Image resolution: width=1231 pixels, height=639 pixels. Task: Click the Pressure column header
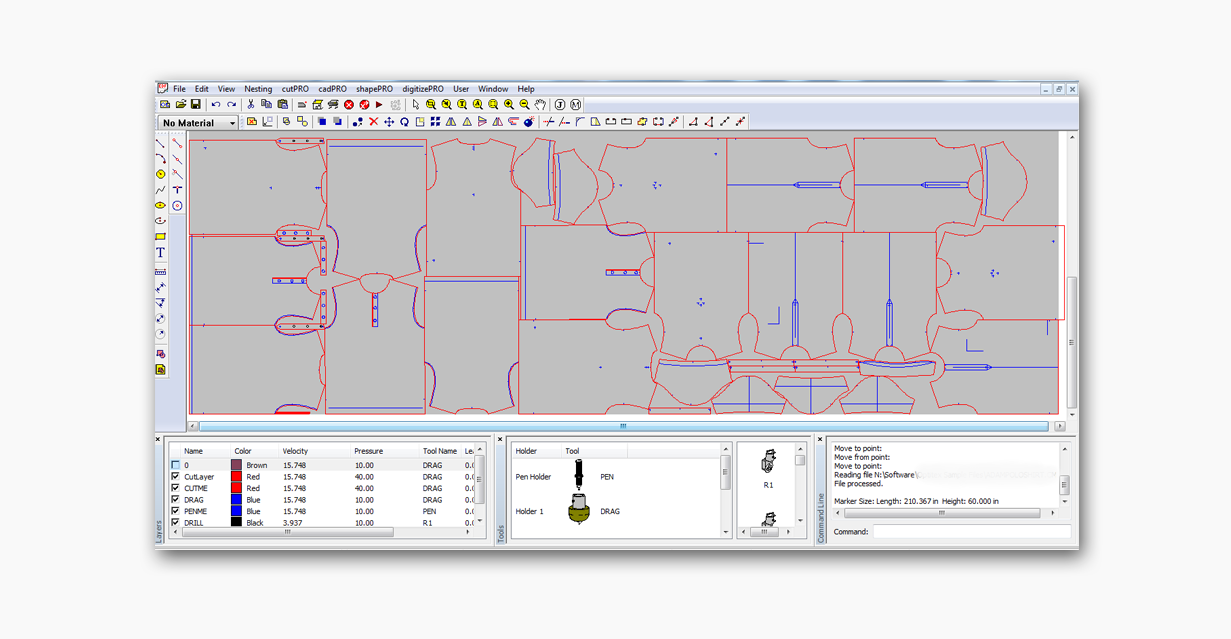(x=368, y=451)
